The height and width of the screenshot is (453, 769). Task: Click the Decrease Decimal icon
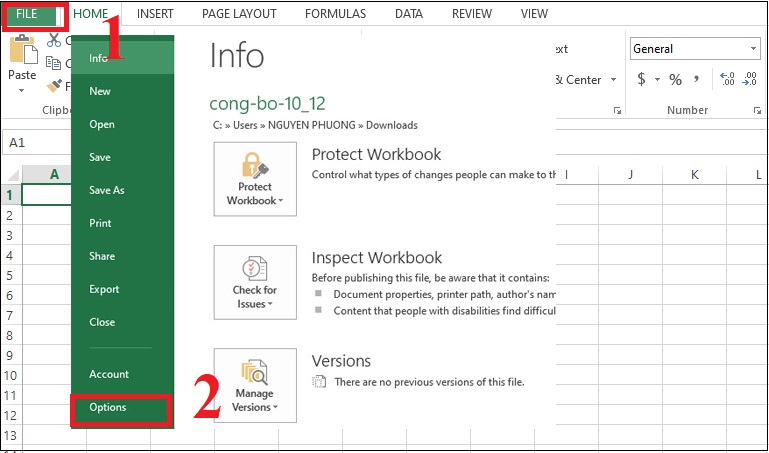pos(751,80)
